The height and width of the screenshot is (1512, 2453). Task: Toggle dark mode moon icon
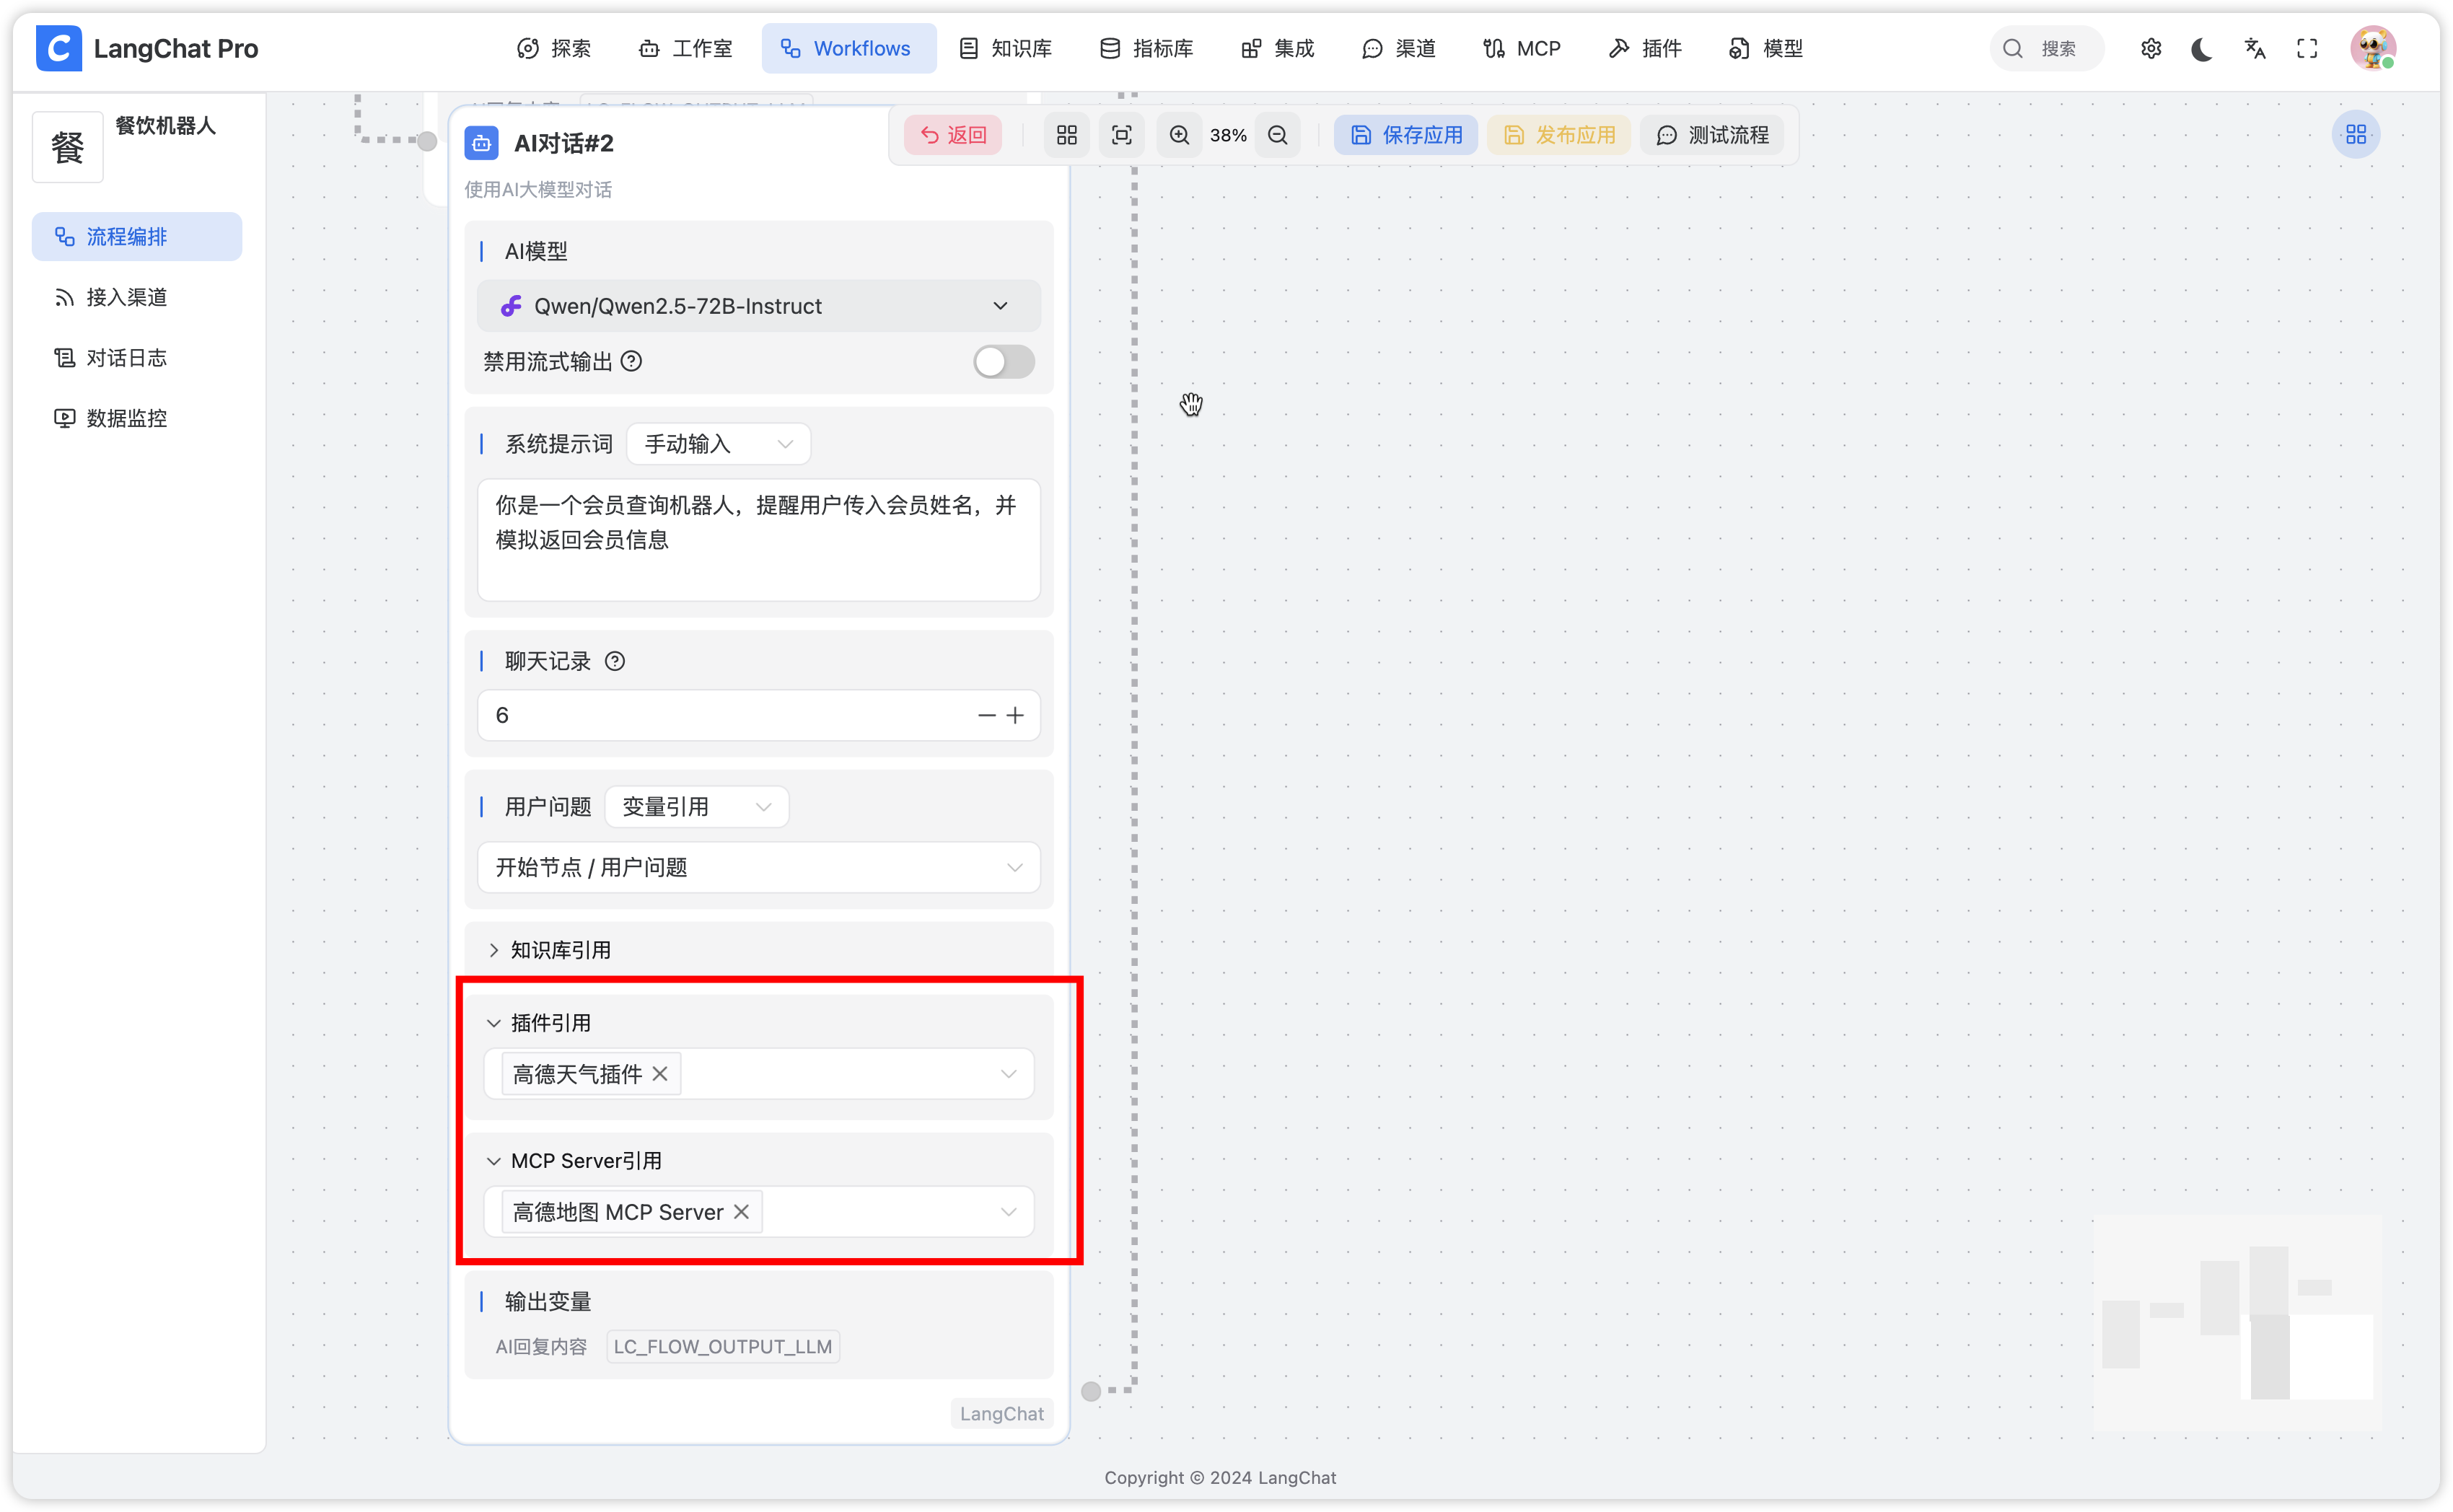click(2201, 49)
